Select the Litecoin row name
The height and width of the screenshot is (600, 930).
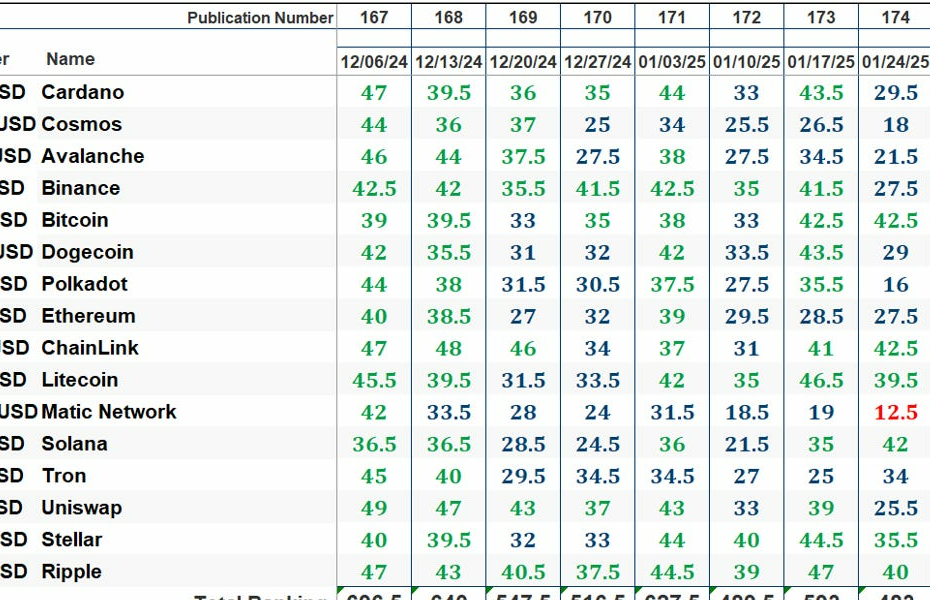coord(79,380)
